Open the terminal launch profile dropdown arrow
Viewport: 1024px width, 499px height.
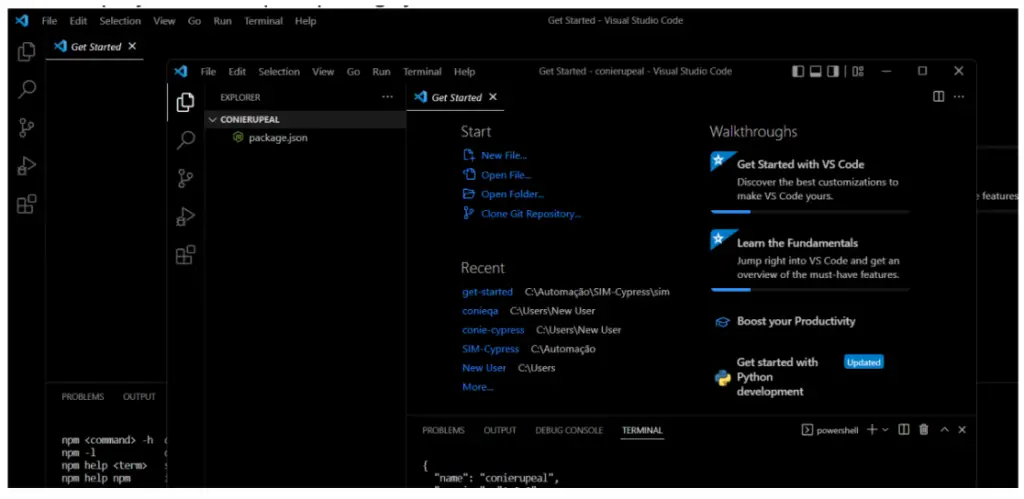pos(885,430)
